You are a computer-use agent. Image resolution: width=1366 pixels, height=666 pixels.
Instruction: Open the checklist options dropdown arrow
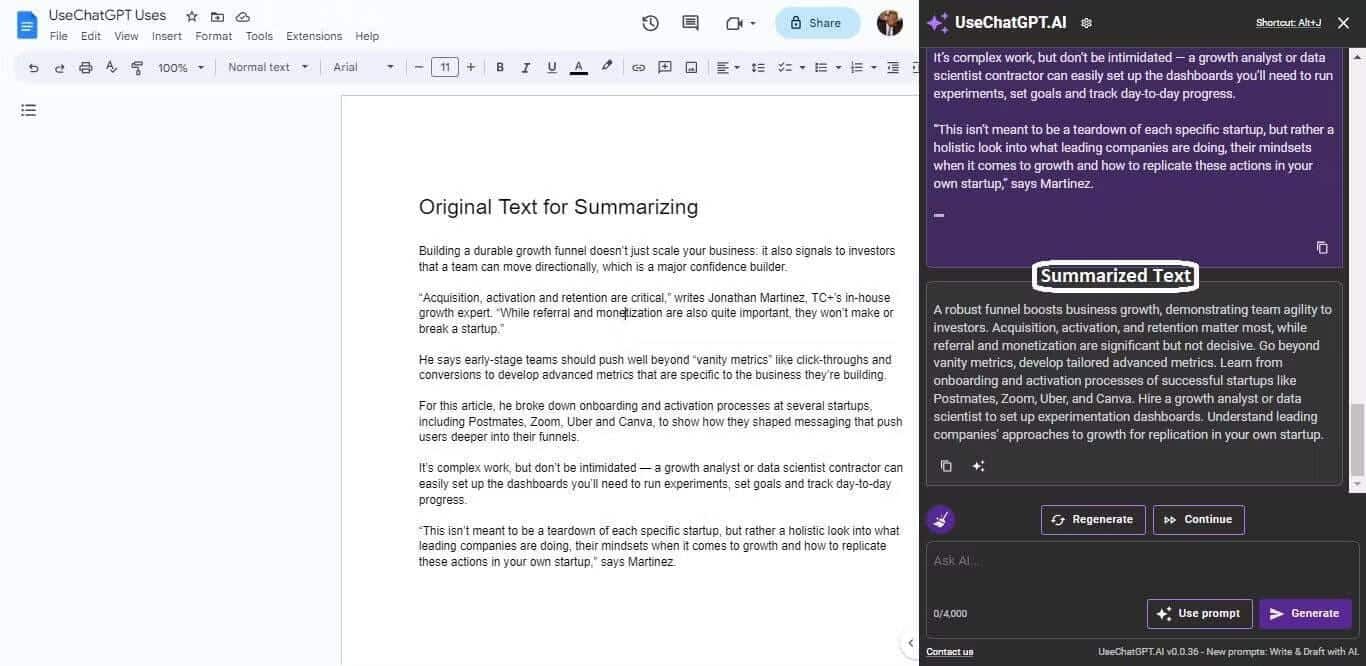tap(802, 67)
